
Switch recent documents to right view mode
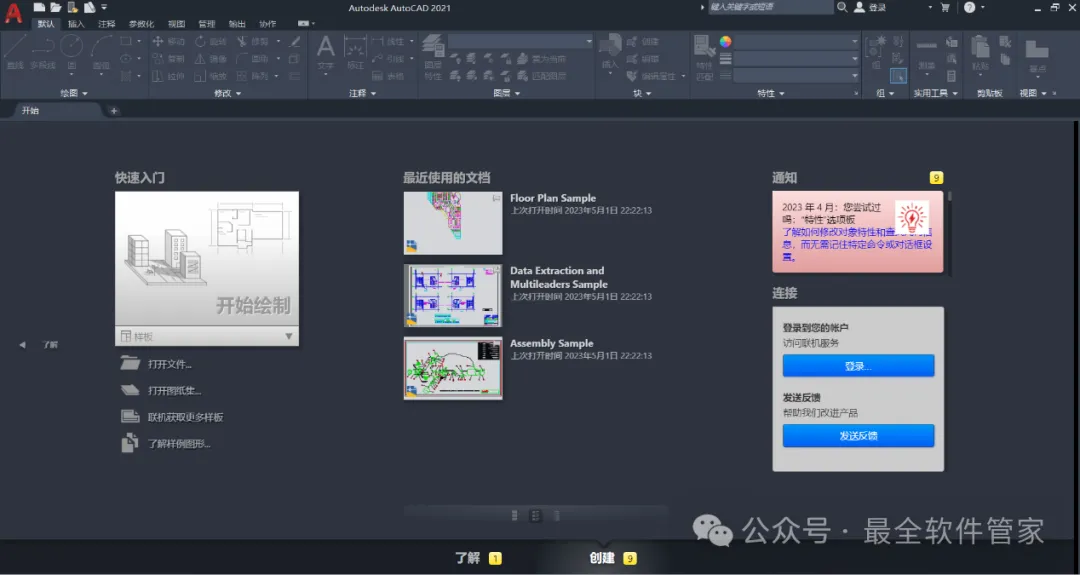tap(557, 515)
